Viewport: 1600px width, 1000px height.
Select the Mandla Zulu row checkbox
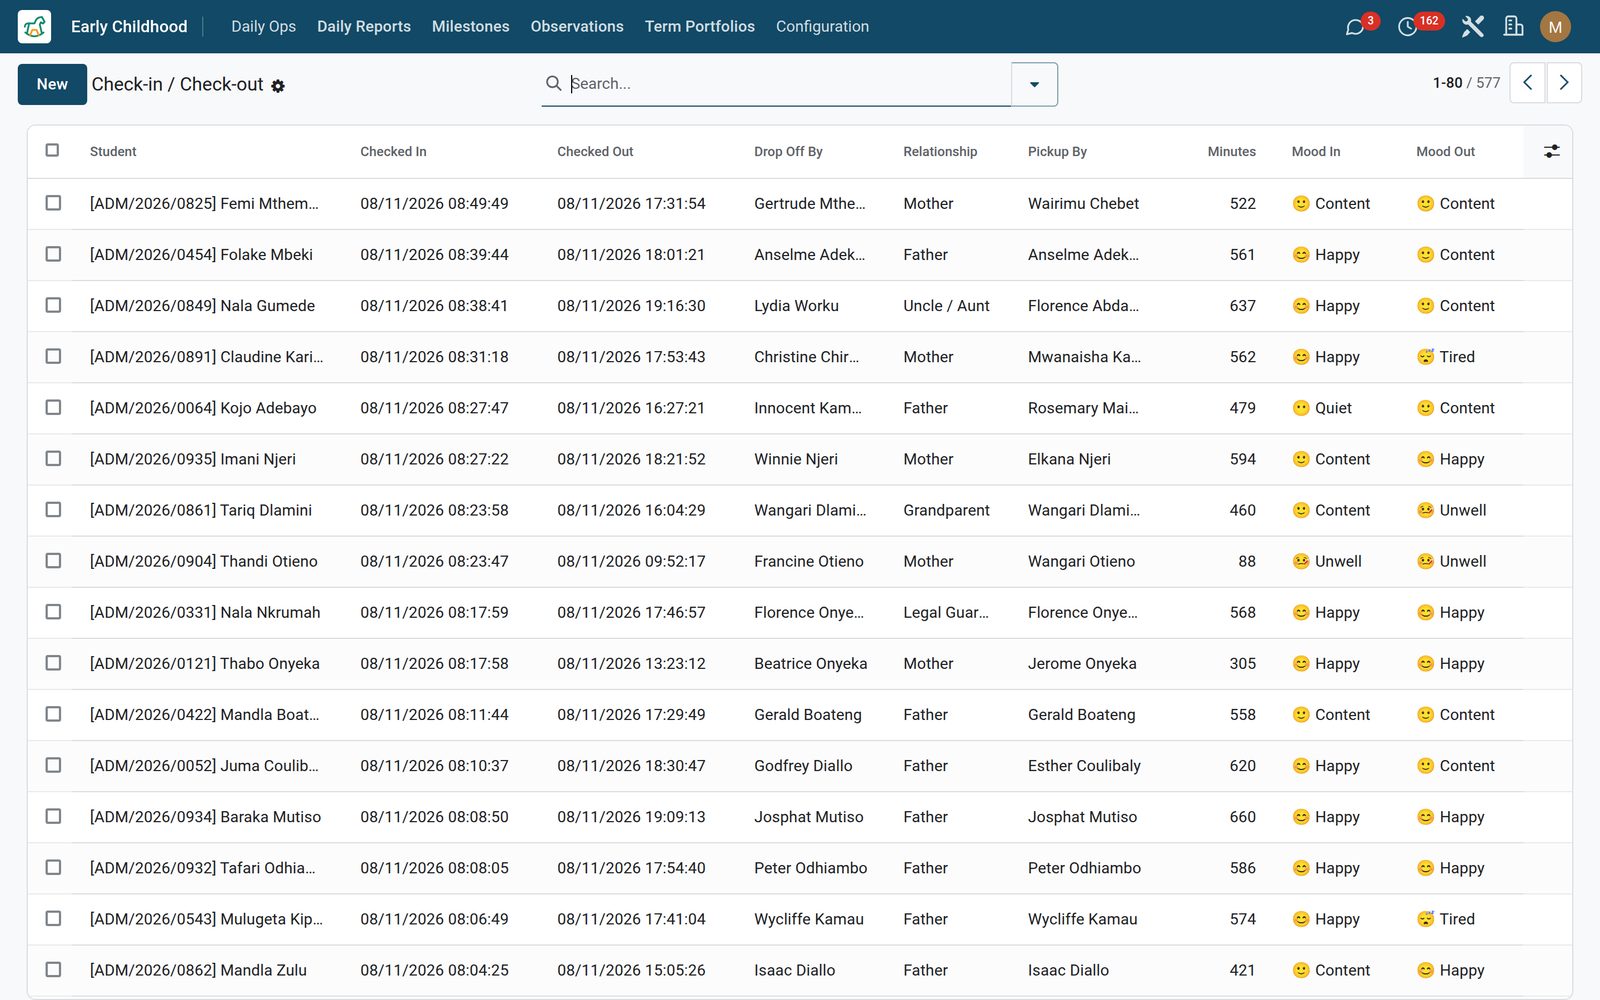[53, 969]
